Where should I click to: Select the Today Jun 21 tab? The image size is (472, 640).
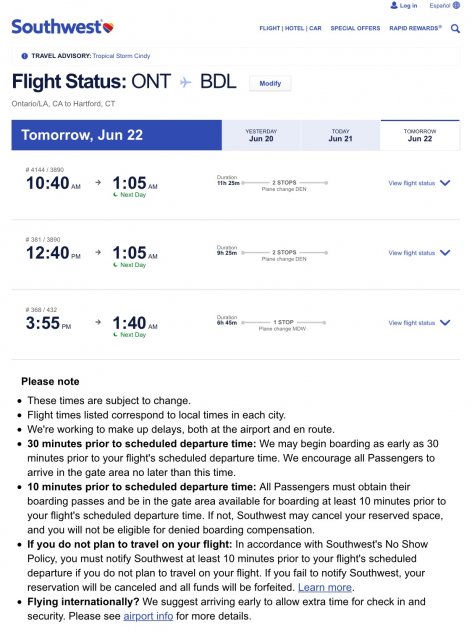pos(341,135)
